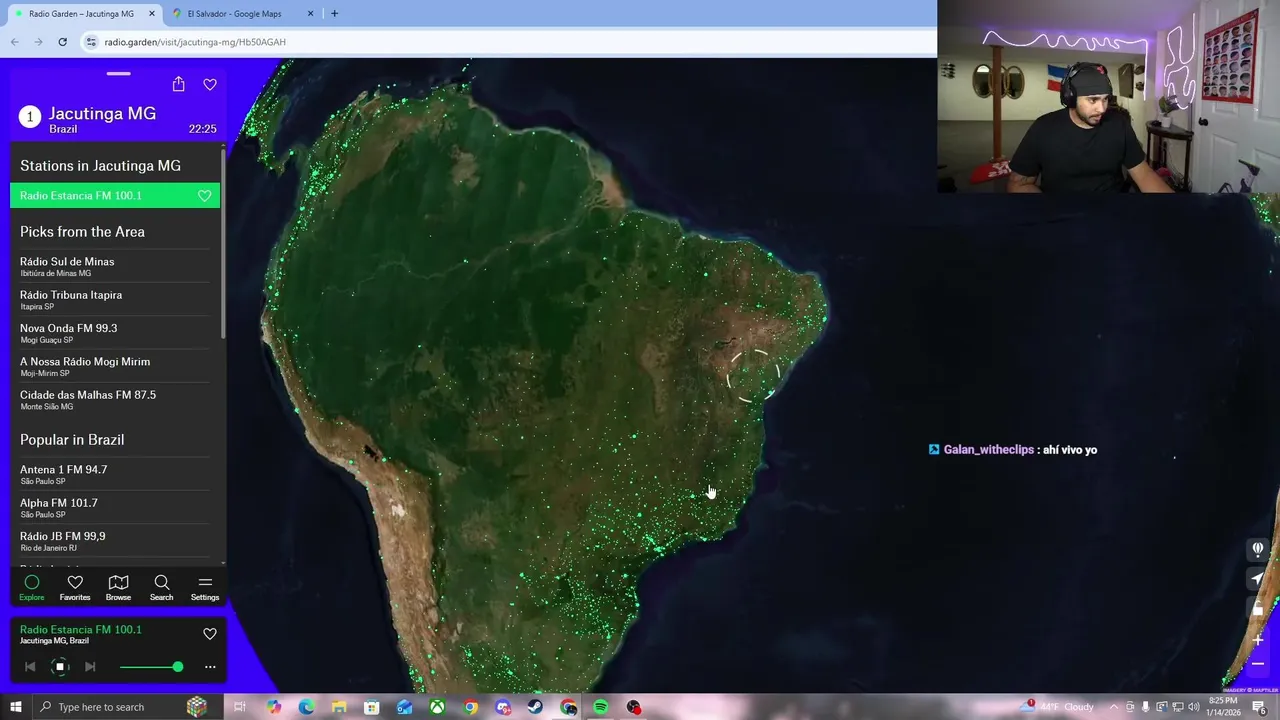Share Jacutinga MG with the share icon

coord(178,84)
